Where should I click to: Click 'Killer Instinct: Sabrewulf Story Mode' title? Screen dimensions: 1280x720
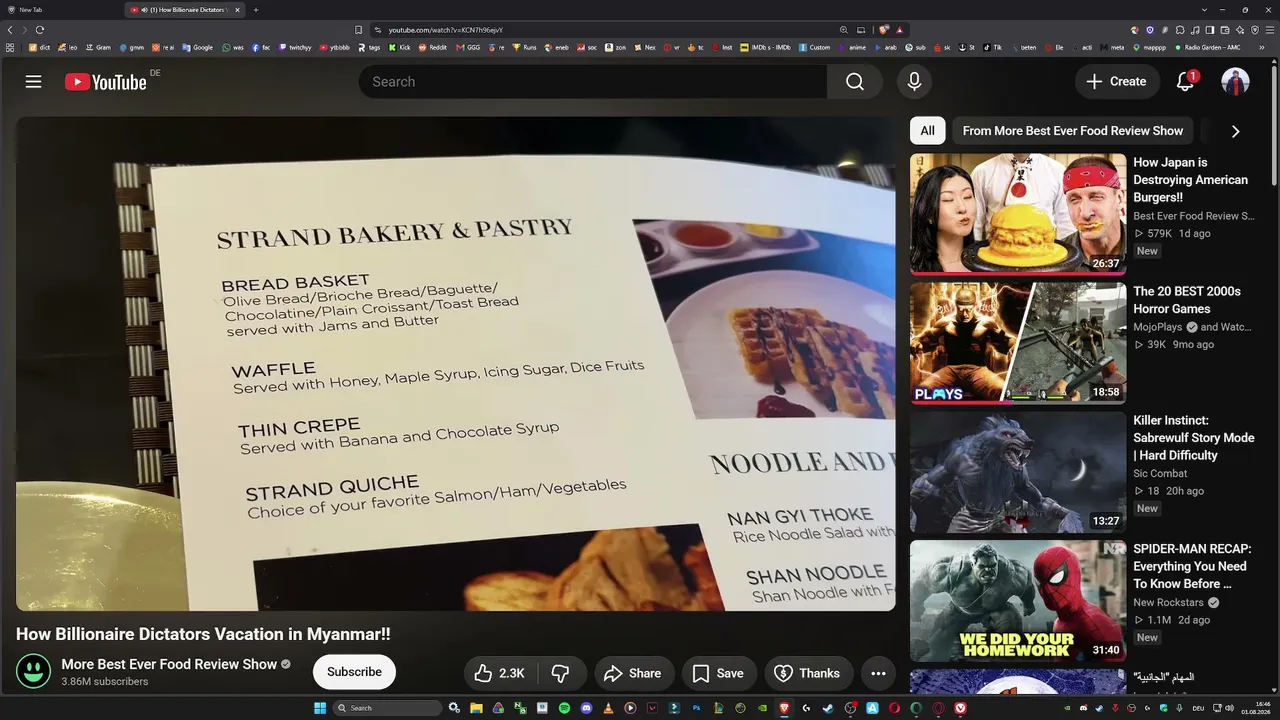pos(1193,438)
